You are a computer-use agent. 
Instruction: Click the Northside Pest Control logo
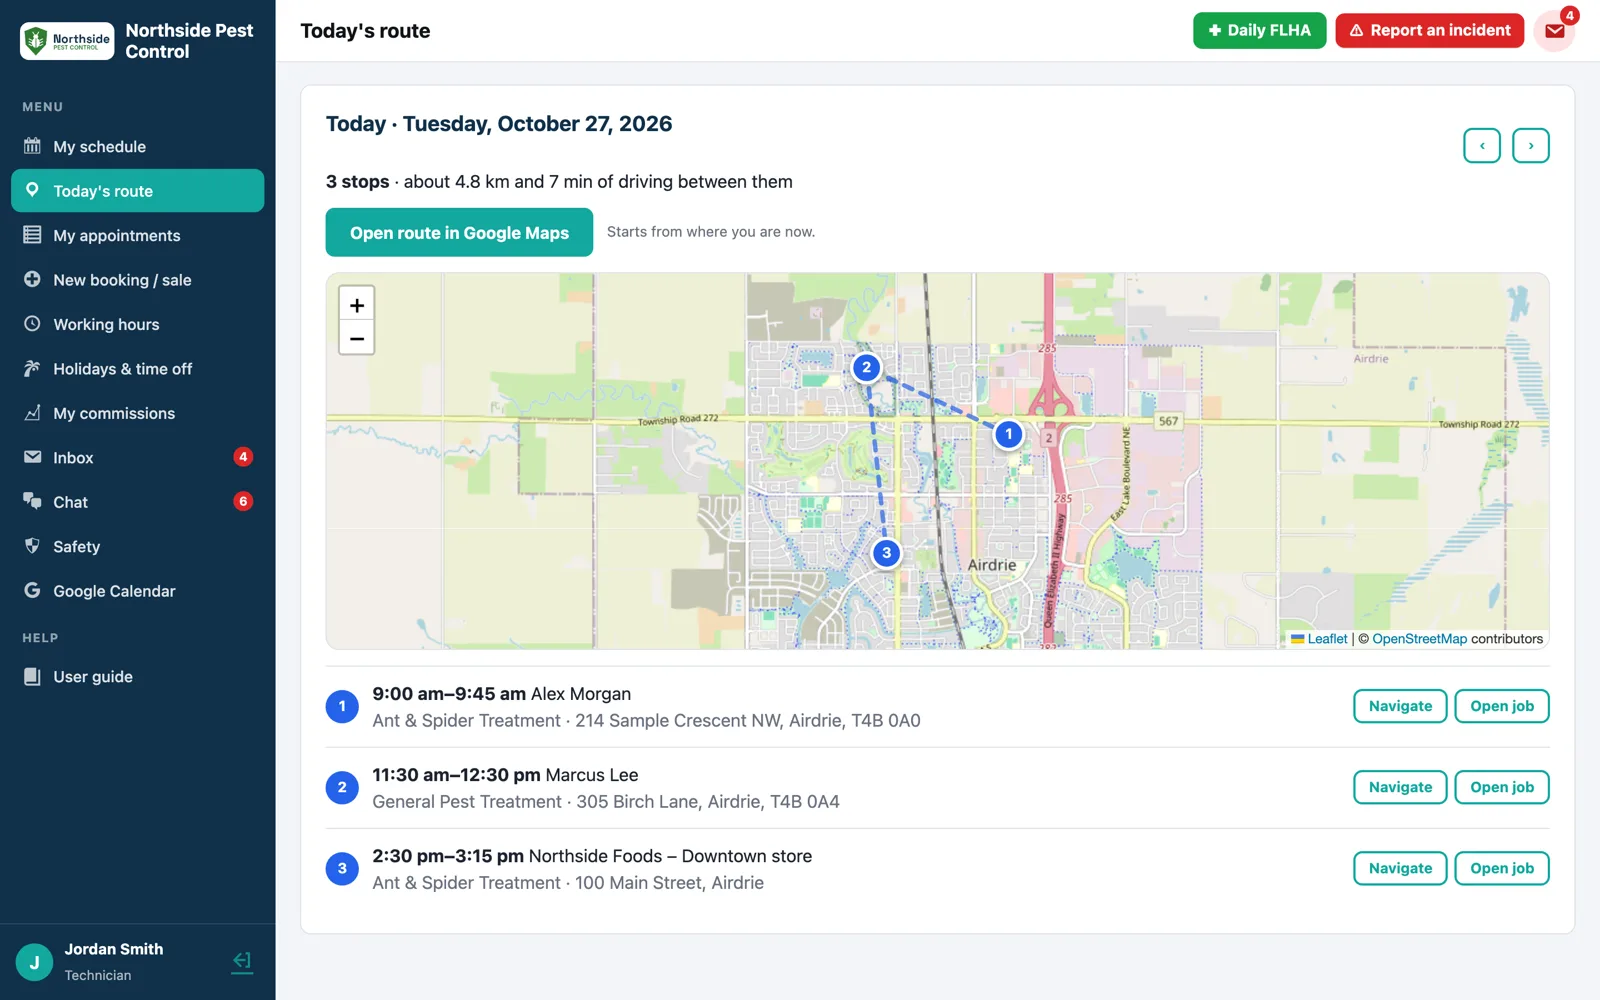[67, 41]
